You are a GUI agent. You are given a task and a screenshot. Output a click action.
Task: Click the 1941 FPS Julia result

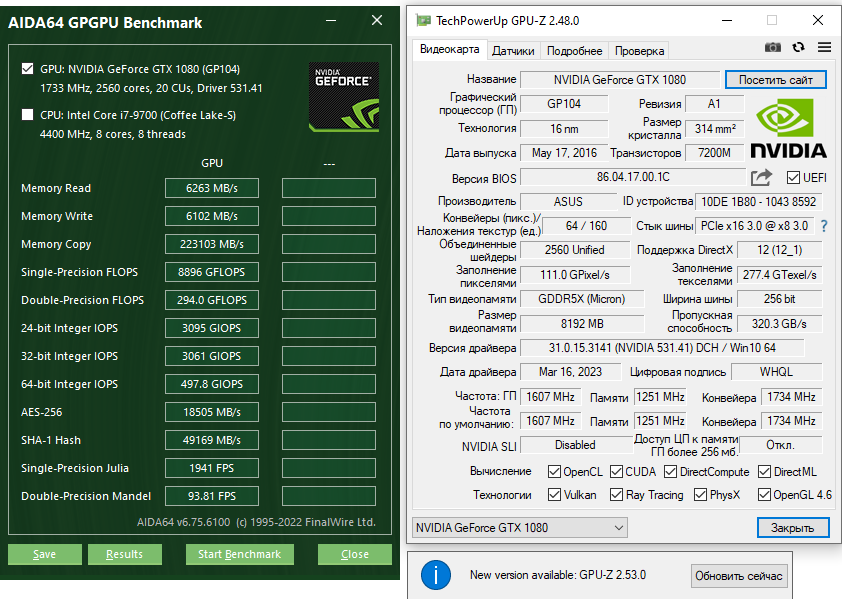(x=212, y=468)
